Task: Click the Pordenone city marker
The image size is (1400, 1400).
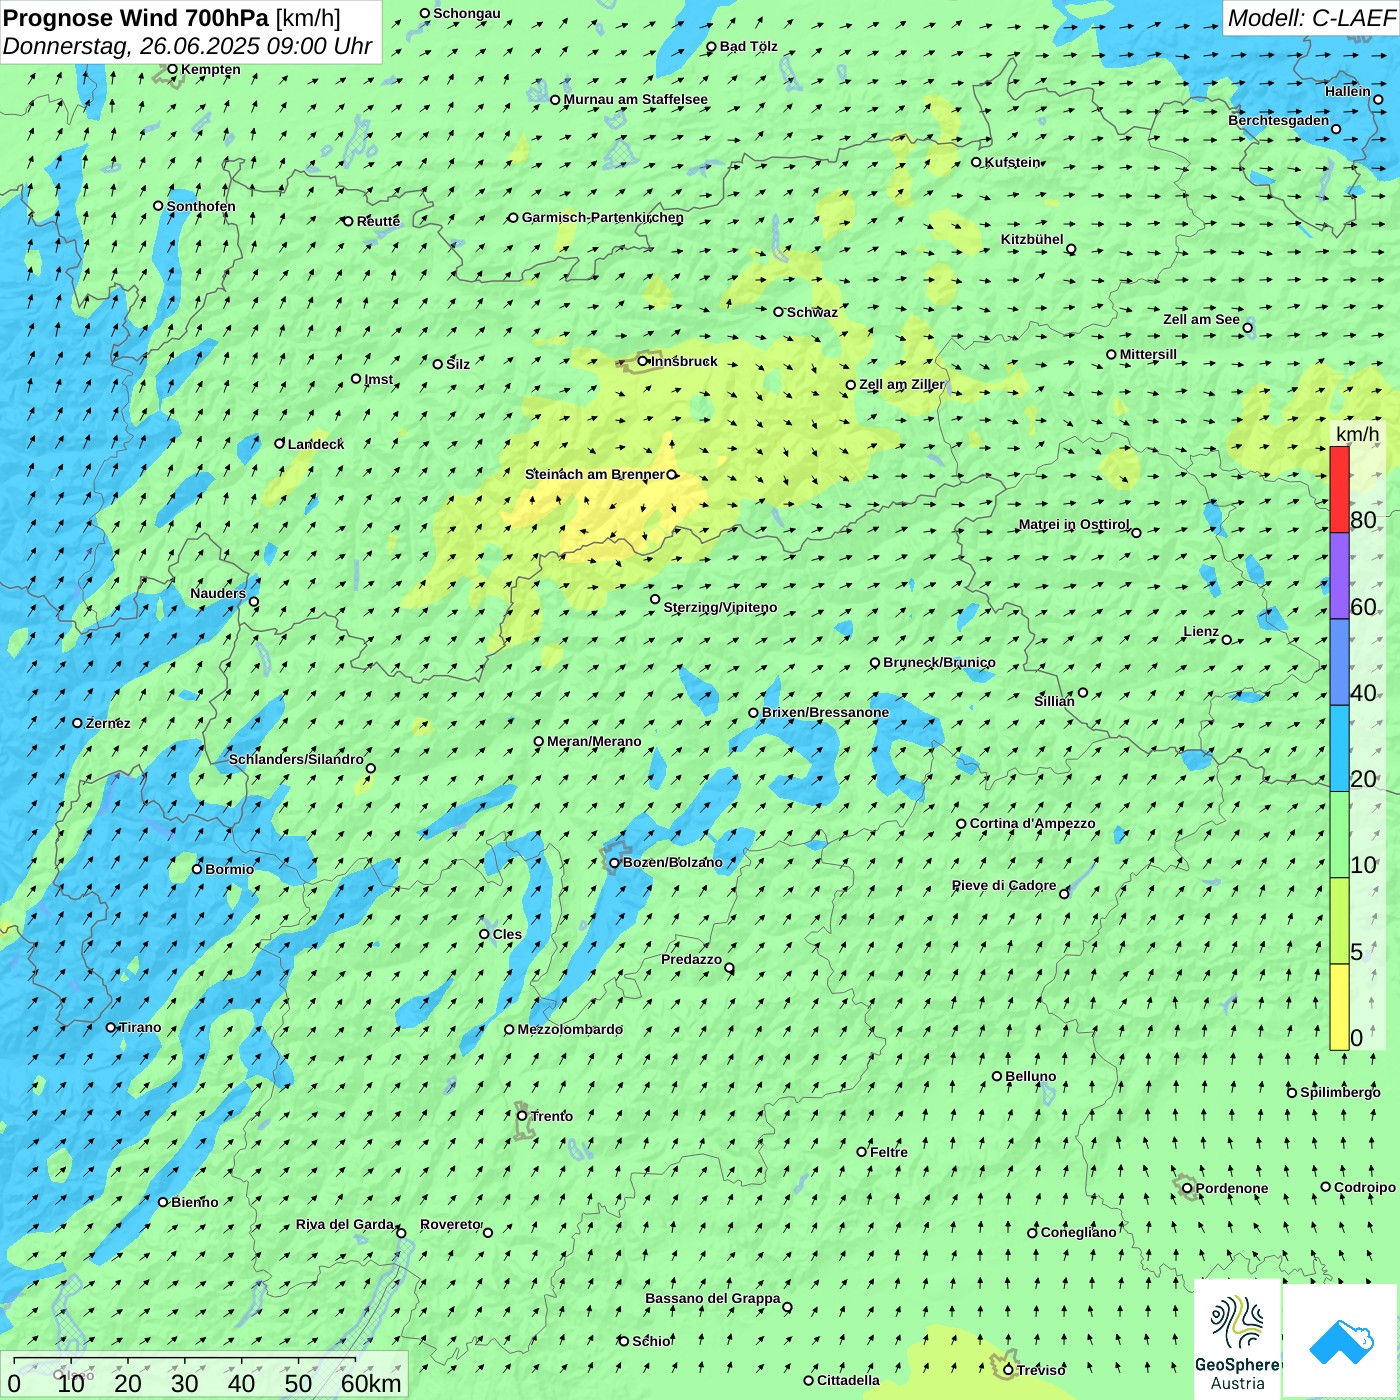Action: (x=1187, y=1188)
